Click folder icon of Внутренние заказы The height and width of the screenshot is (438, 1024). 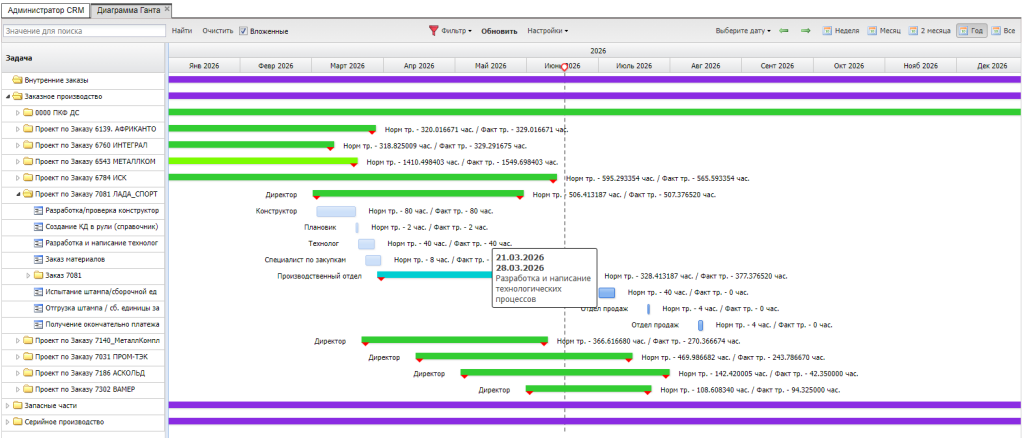click(x=18, y=80)
